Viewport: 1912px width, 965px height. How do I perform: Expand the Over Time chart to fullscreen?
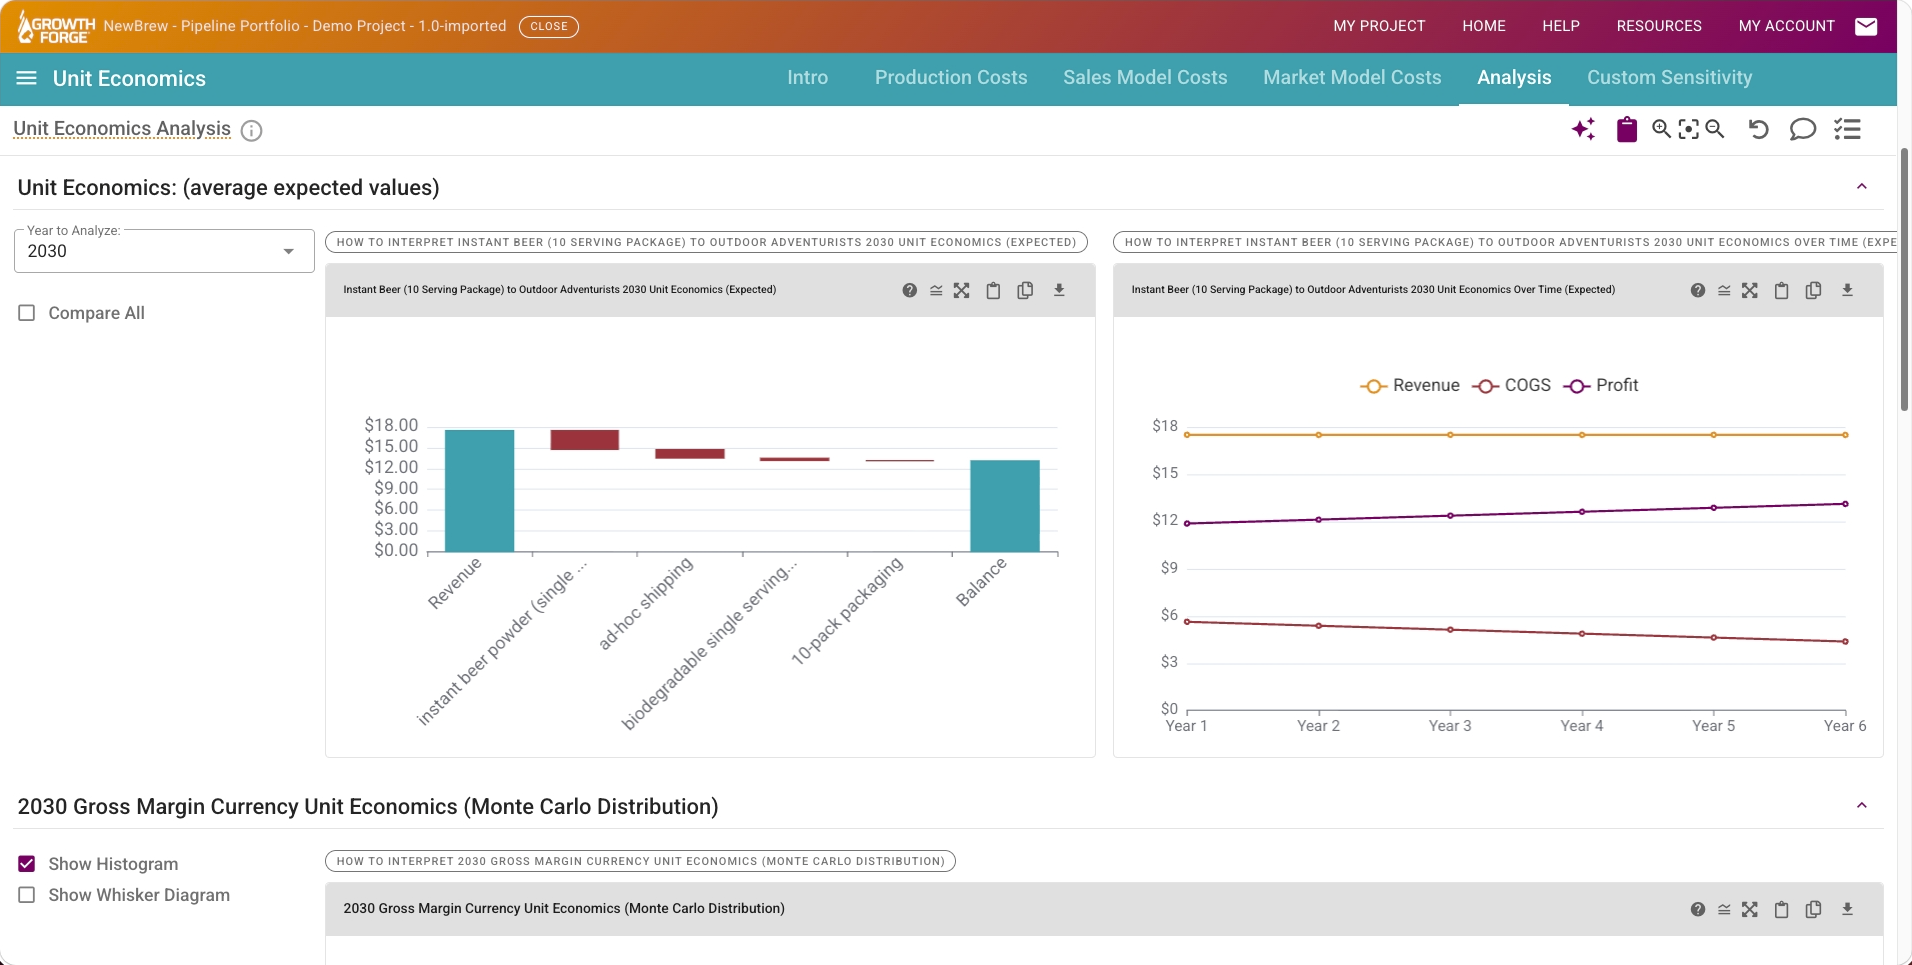tap(1750, 291)
